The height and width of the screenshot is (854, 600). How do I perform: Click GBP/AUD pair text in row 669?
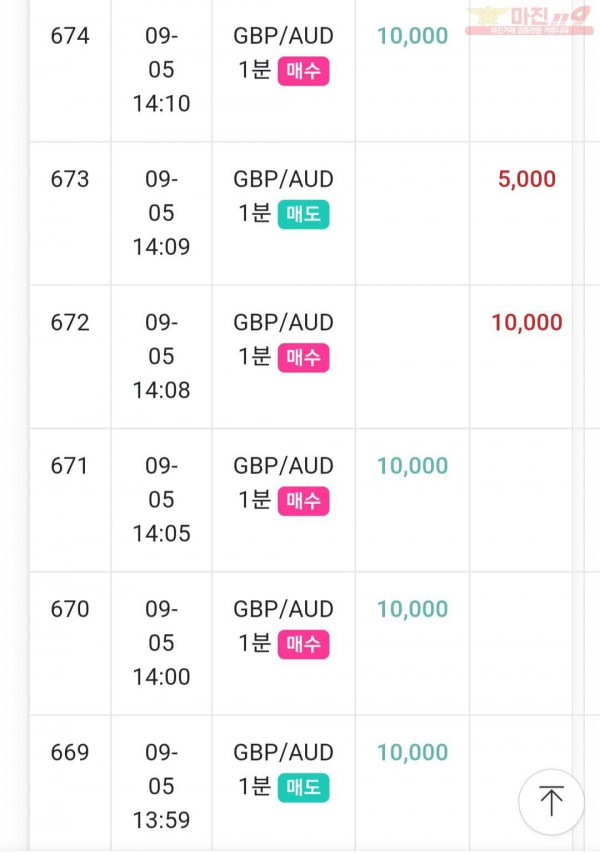(x=283, y=752)
